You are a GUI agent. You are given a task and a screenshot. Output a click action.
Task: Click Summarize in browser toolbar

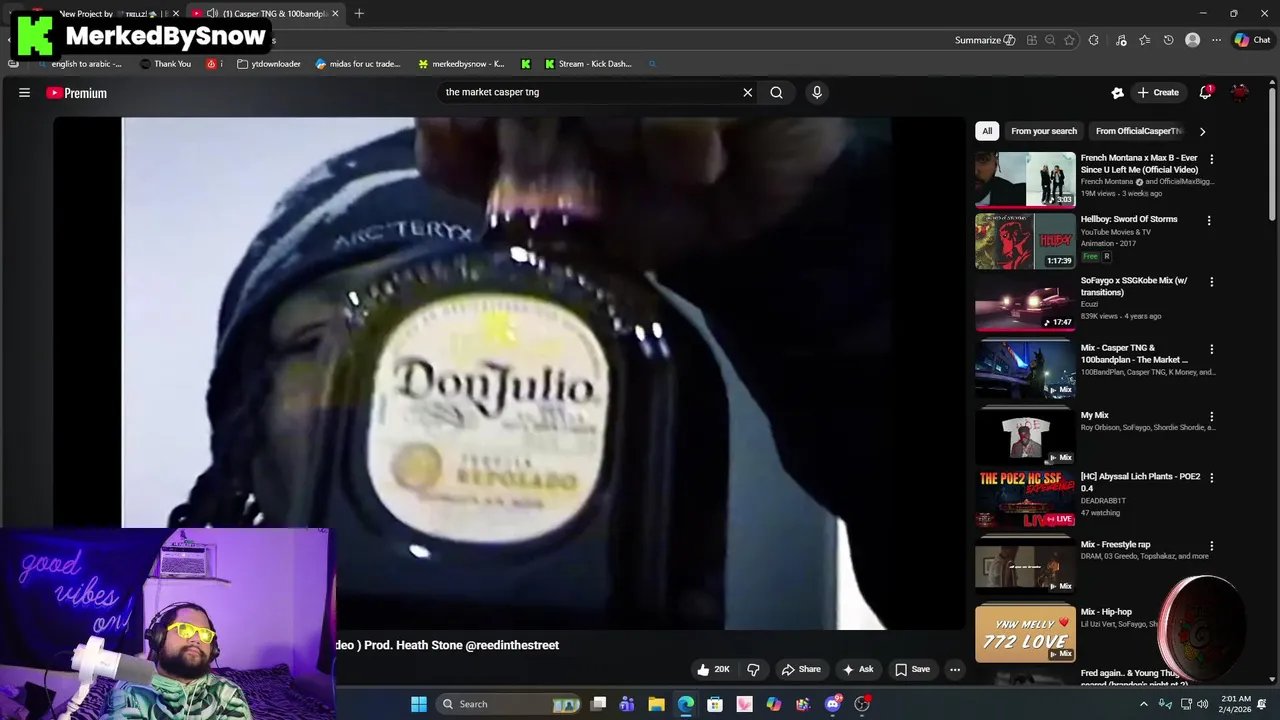click(x=984, y=40)
